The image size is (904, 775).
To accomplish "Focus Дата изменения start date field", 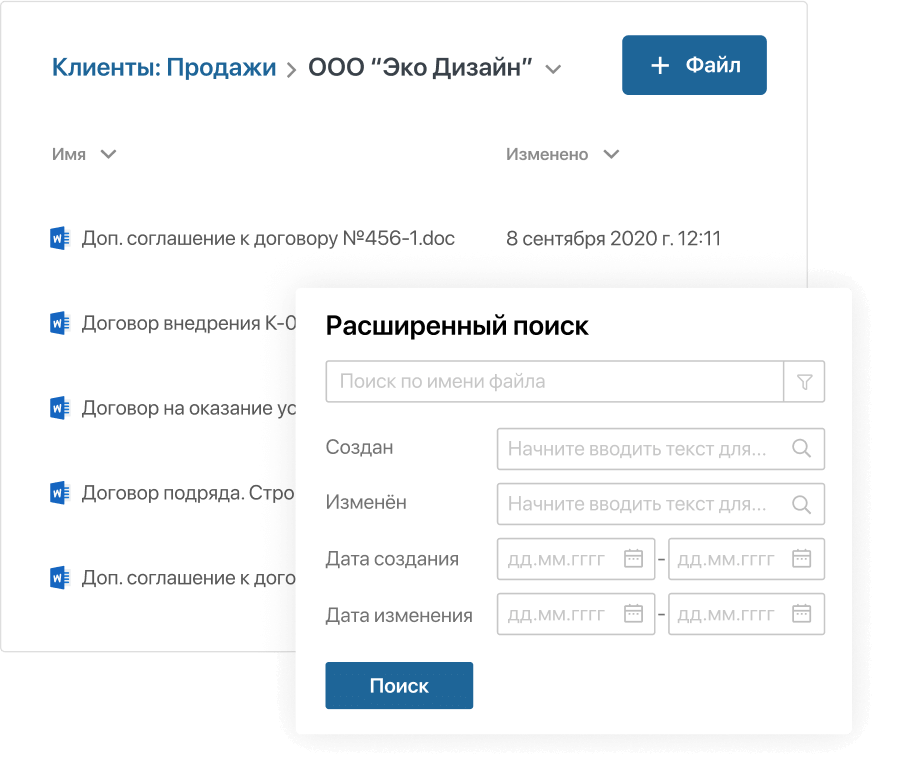I will pos(576,614).
